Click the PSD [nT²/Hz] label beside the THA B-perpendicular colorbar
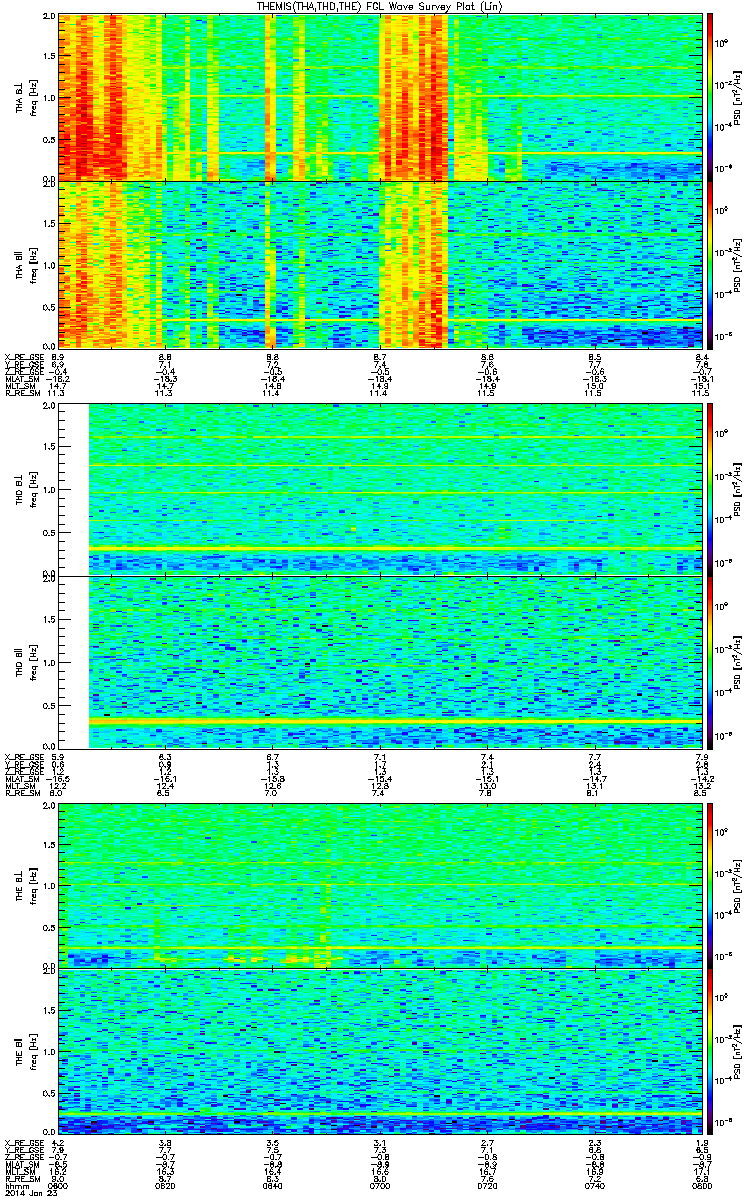The width and height of the screenshot is (750, 1200). click(737, 97)
